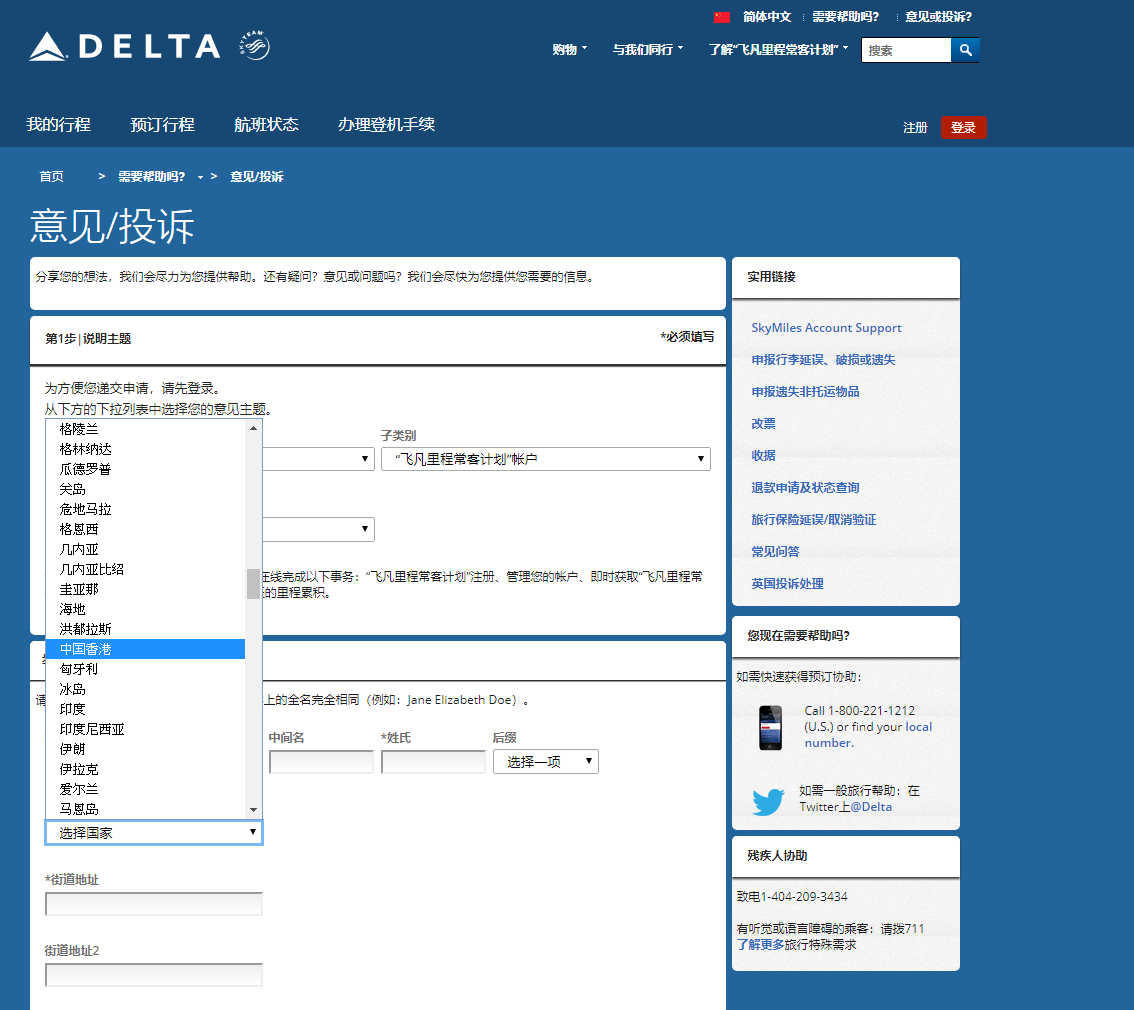
Task: Select 圭亚那 in country list
Action: pos(145,589)
